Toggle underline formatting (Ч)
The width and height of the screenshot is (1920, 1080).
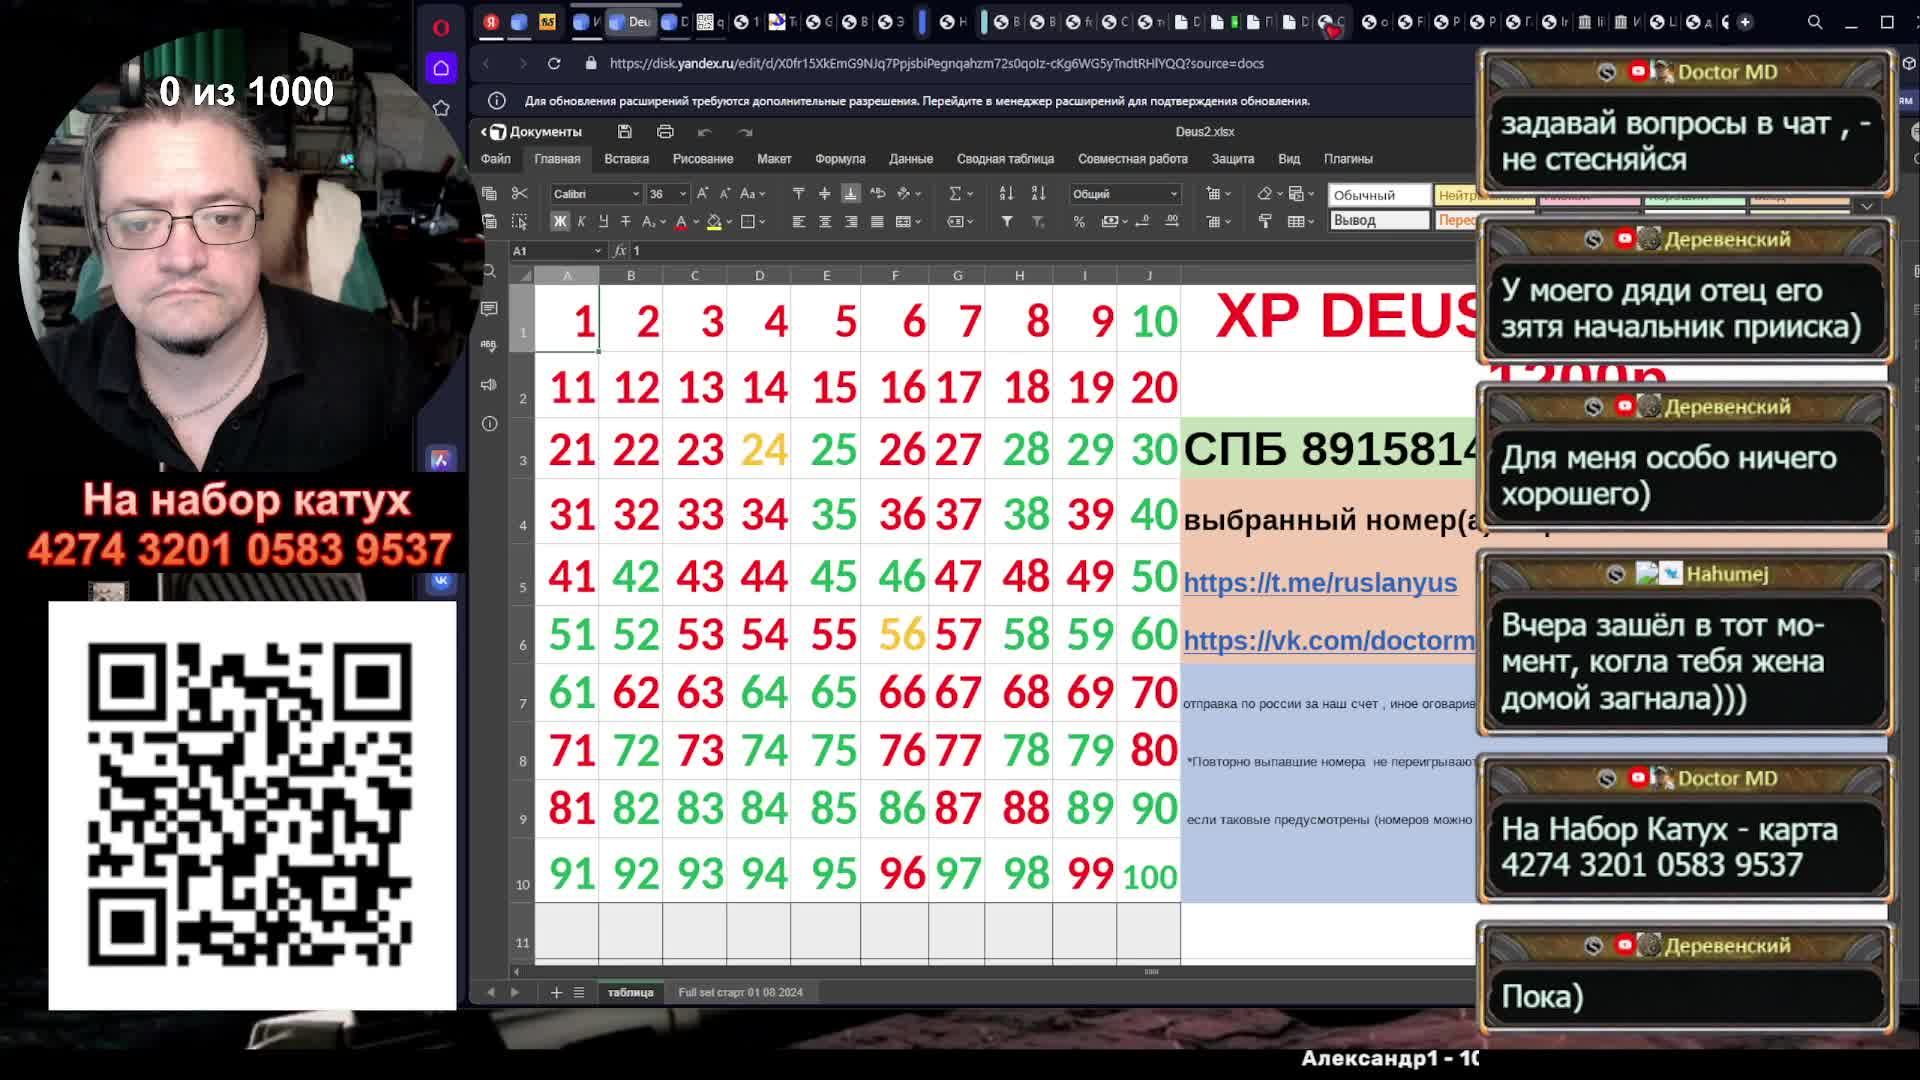click(x=603, y=221)
